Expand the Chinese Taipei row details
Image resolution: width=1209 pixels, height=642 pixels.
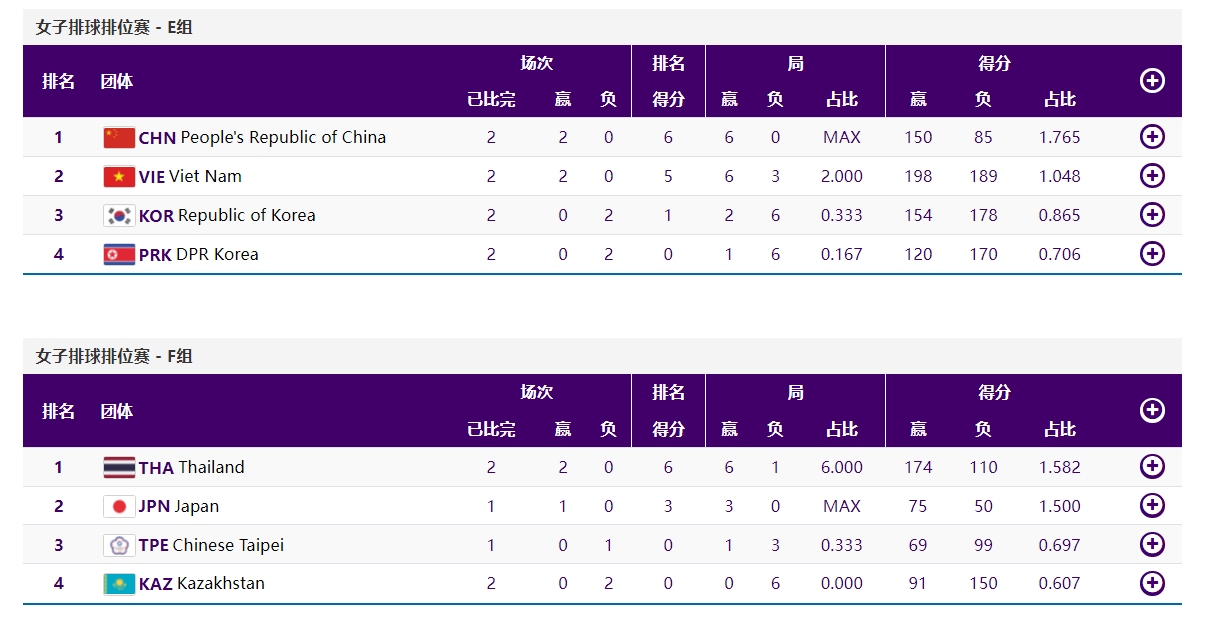tap(1152, 545)
